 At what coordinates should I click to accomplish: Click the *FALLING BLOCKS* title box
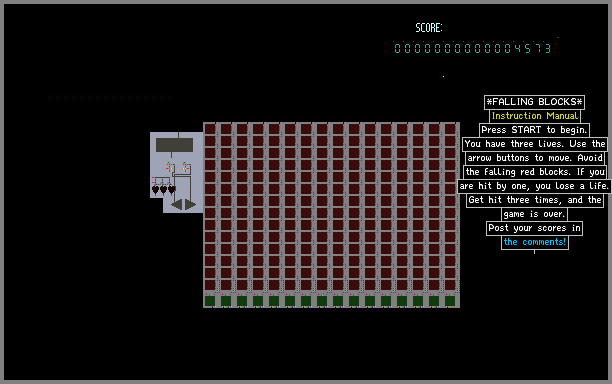pyautogui.click(x=534, y=102)
